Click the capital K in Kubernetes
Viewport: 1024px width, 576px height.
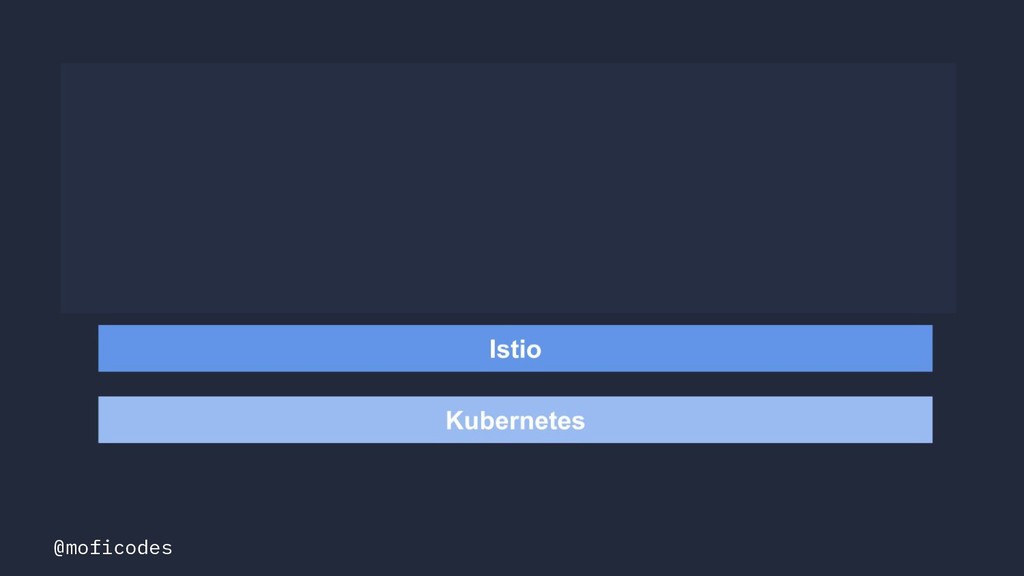pos(455,420)
